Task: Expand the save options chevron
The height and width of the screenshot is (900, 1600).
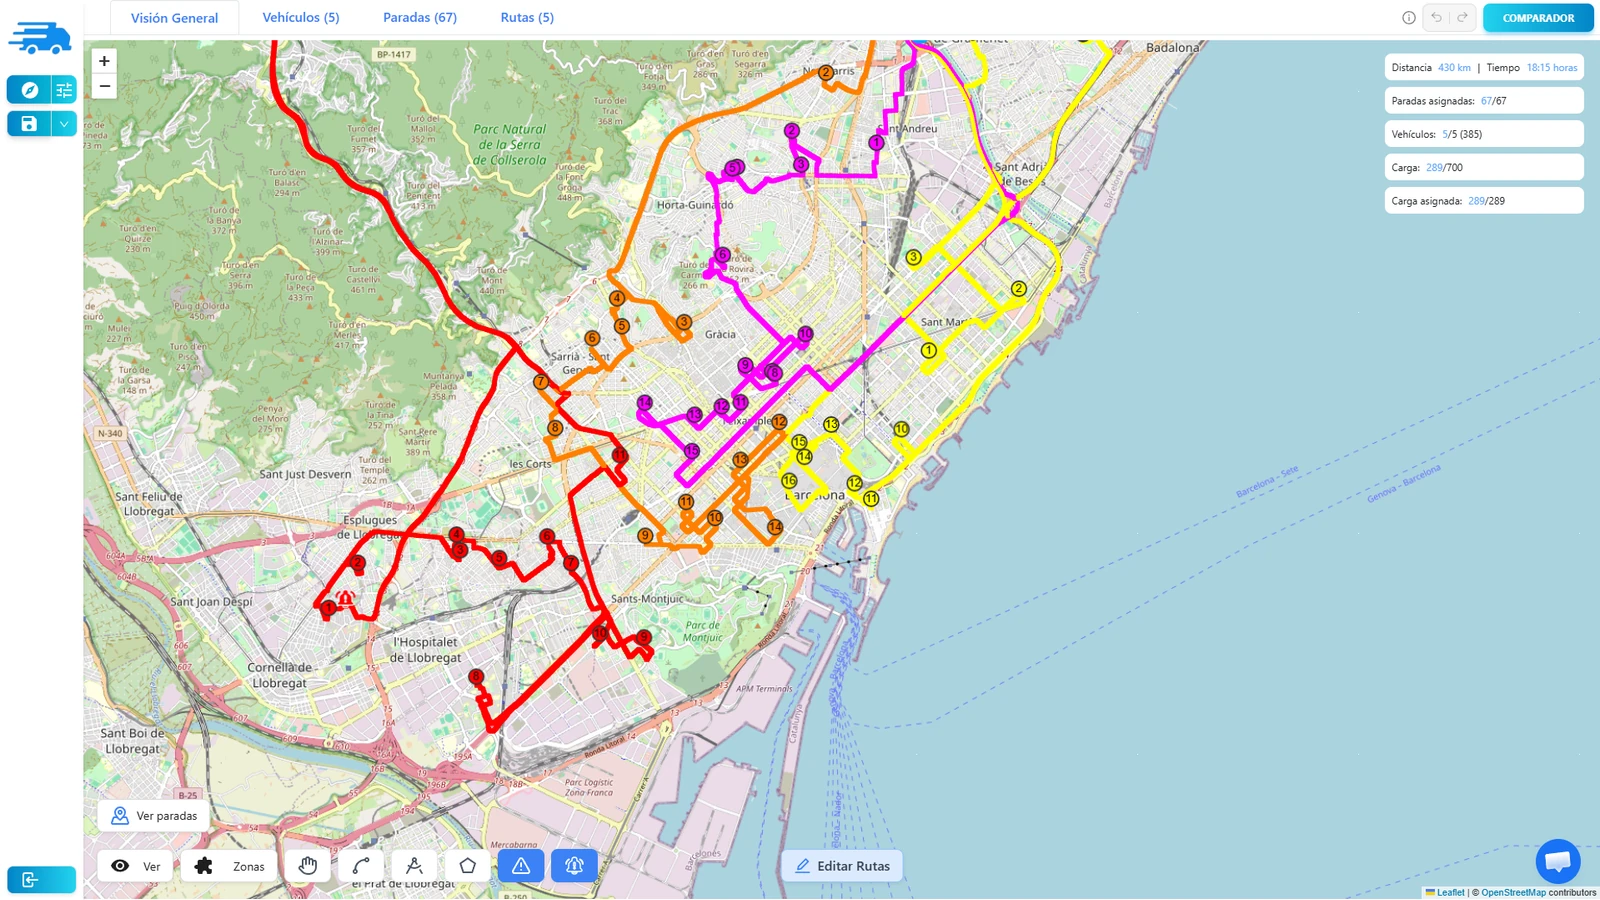Action: point(64,124)
